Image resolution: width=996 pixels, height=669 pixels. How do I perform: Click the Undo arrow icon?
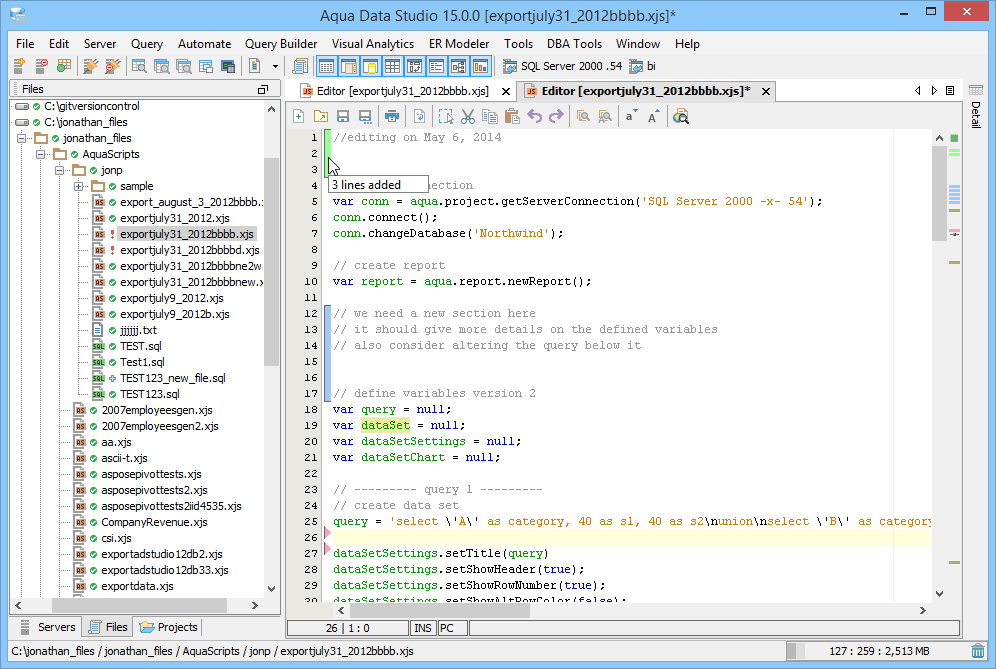[534, 116]
